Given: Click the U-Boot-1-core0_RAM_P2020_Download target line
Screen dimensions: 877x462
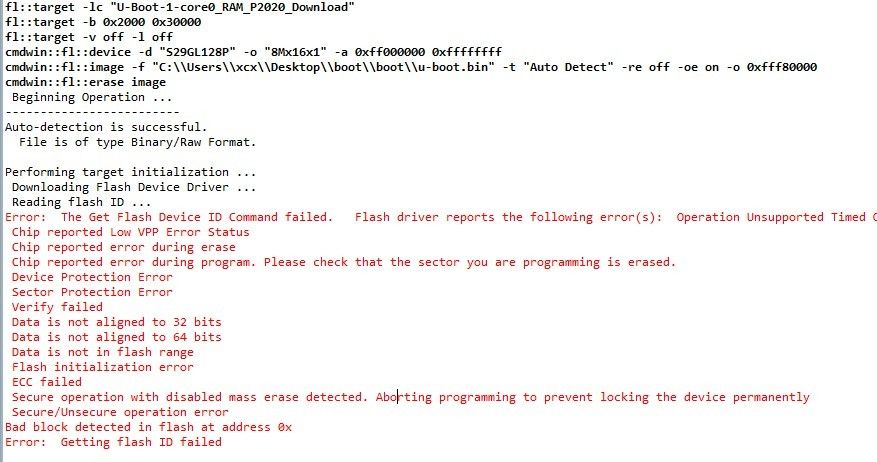Looking at the screenshot, I should 180,7.
